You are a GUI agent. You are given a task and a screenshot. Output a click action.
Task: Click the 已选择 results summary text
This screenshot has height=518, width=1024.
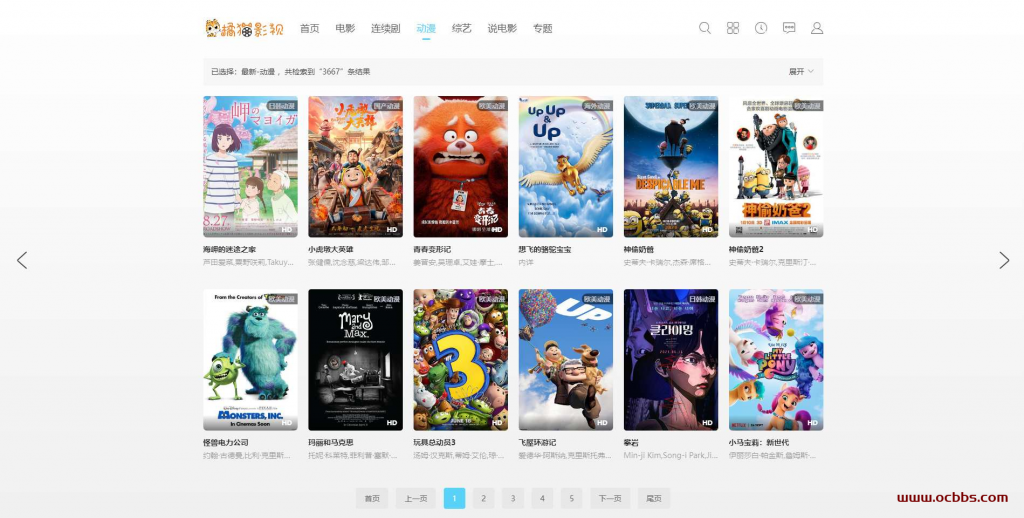tap(290, 72)
